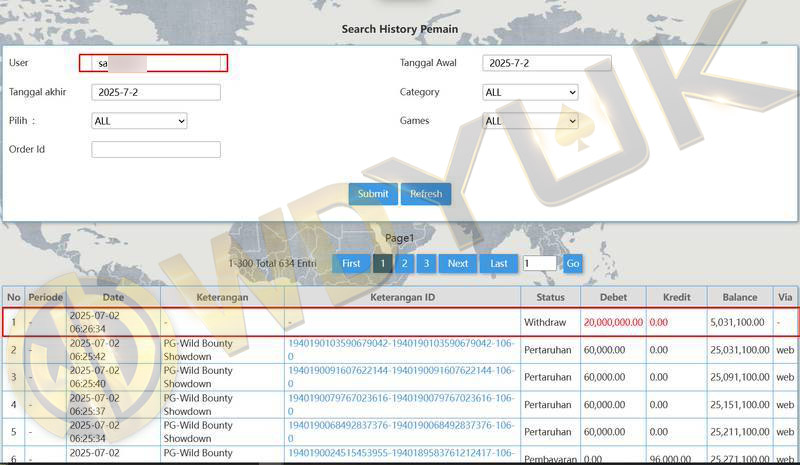
Task: Click balance value 25,091,100.00
Action: tap(740, 377)
